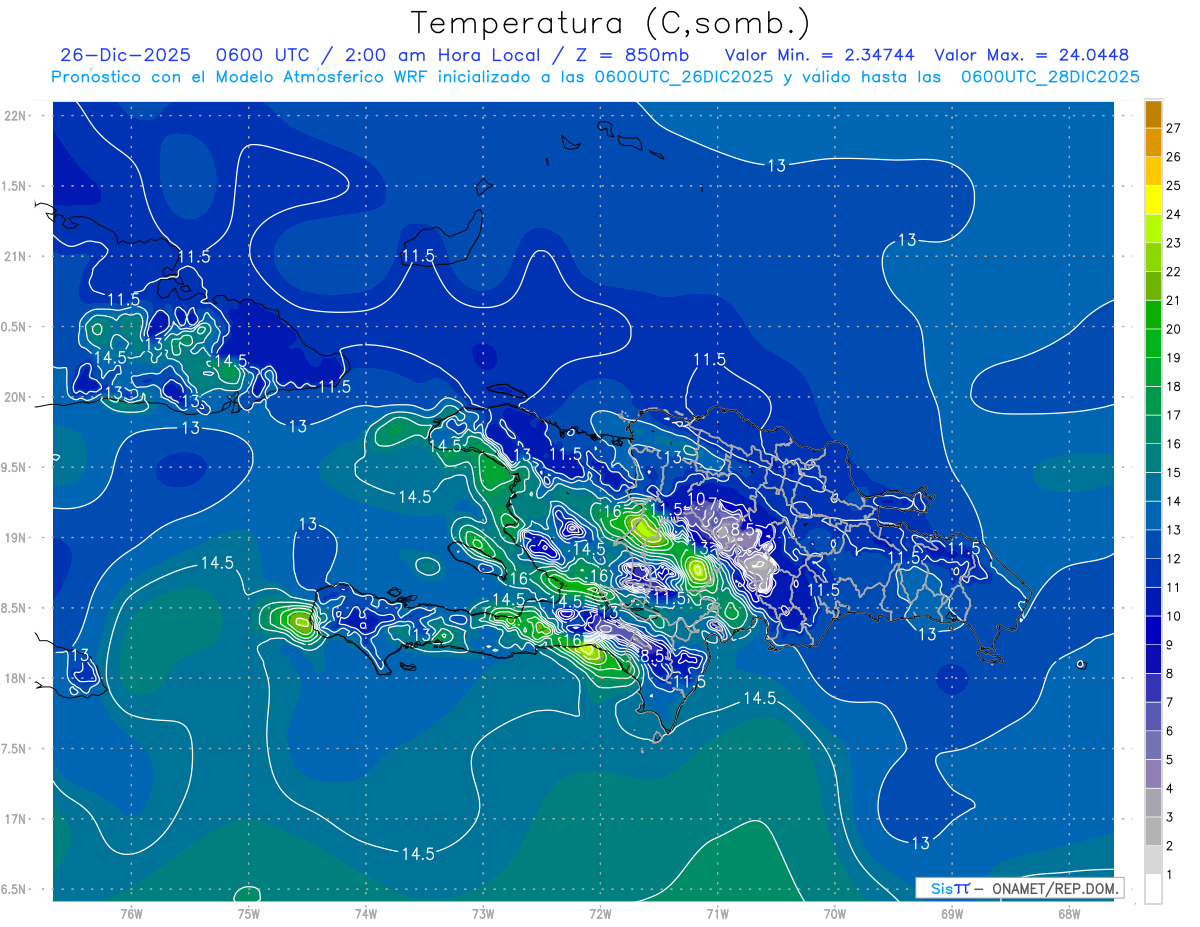The width and height of the screenshot is (1200, 927).
Task: Click the bright green swatch between 20 and 21
Action: (x=1153, y=315)
